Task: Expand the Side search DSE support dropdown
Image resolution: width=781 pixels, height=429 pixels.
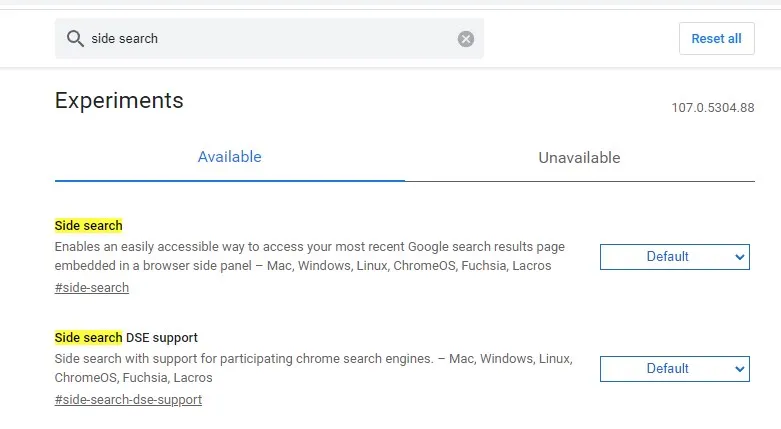Action: 667,369
